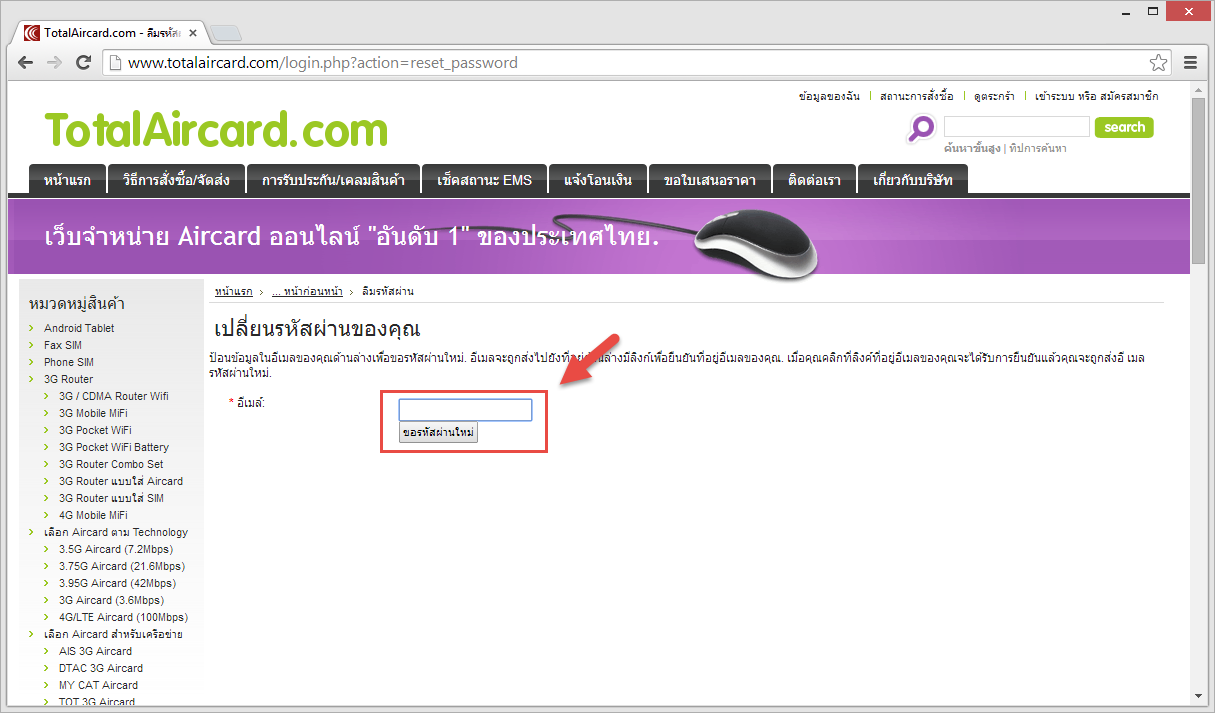Click the สมัครสมาชิก register link
The height and width of the screenshot is (713, 1215).
(x=1129, y=97)
